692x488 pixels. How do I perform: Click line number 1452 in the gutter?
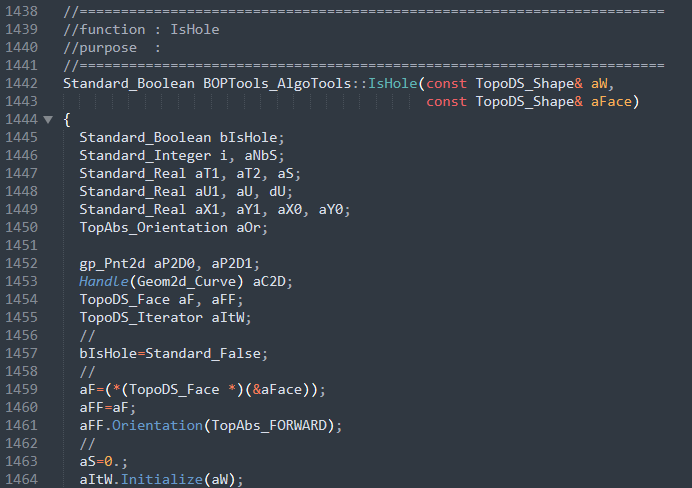coord(20,264)
